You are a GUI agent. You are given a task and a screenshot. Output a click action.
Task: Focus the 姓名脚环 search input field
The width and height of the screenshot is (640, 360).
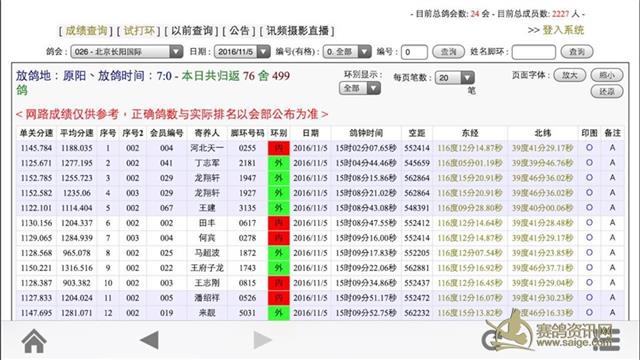533,52
